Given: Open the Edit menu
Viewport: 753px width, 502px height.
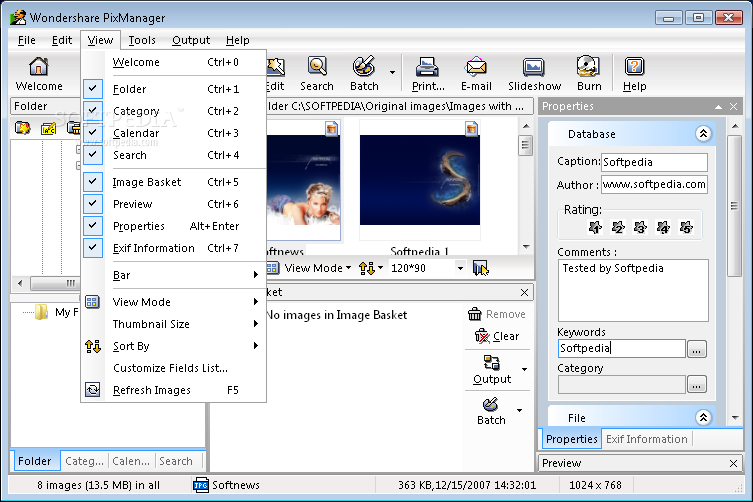Looking at the screenshot, I should coord(62,40).
